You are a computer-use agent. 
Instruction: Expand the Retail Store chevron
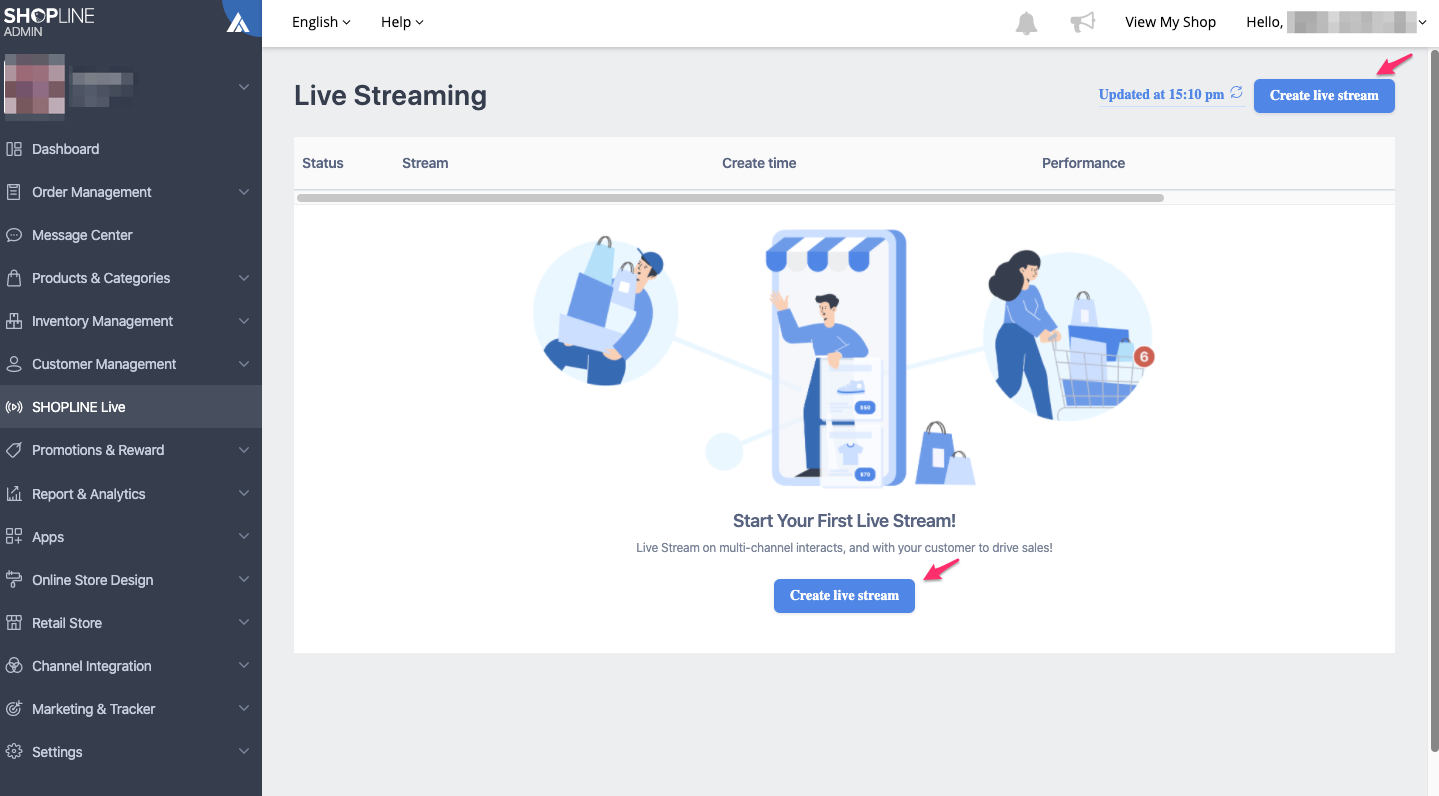tap(244, 623)
